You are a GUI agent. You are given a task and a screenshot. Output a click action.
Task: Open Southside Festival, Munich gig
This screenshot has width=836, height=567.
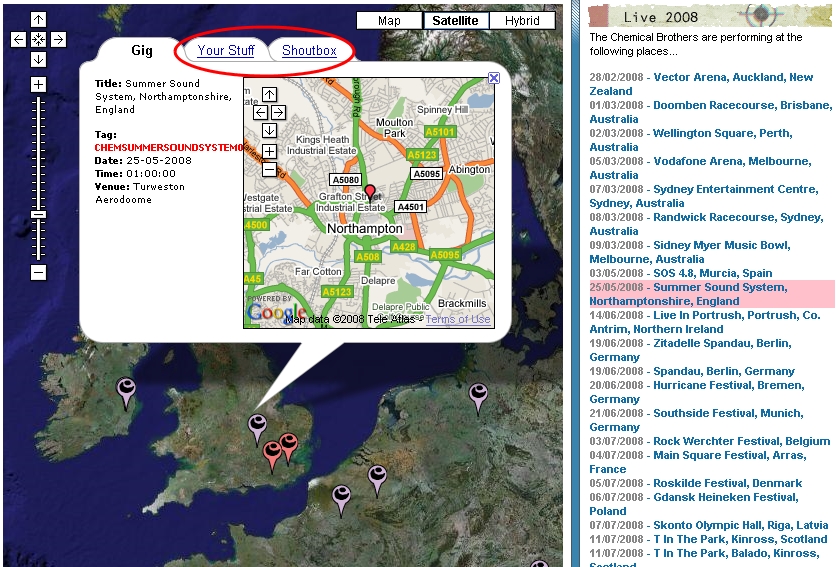click(x=696, y=420)
